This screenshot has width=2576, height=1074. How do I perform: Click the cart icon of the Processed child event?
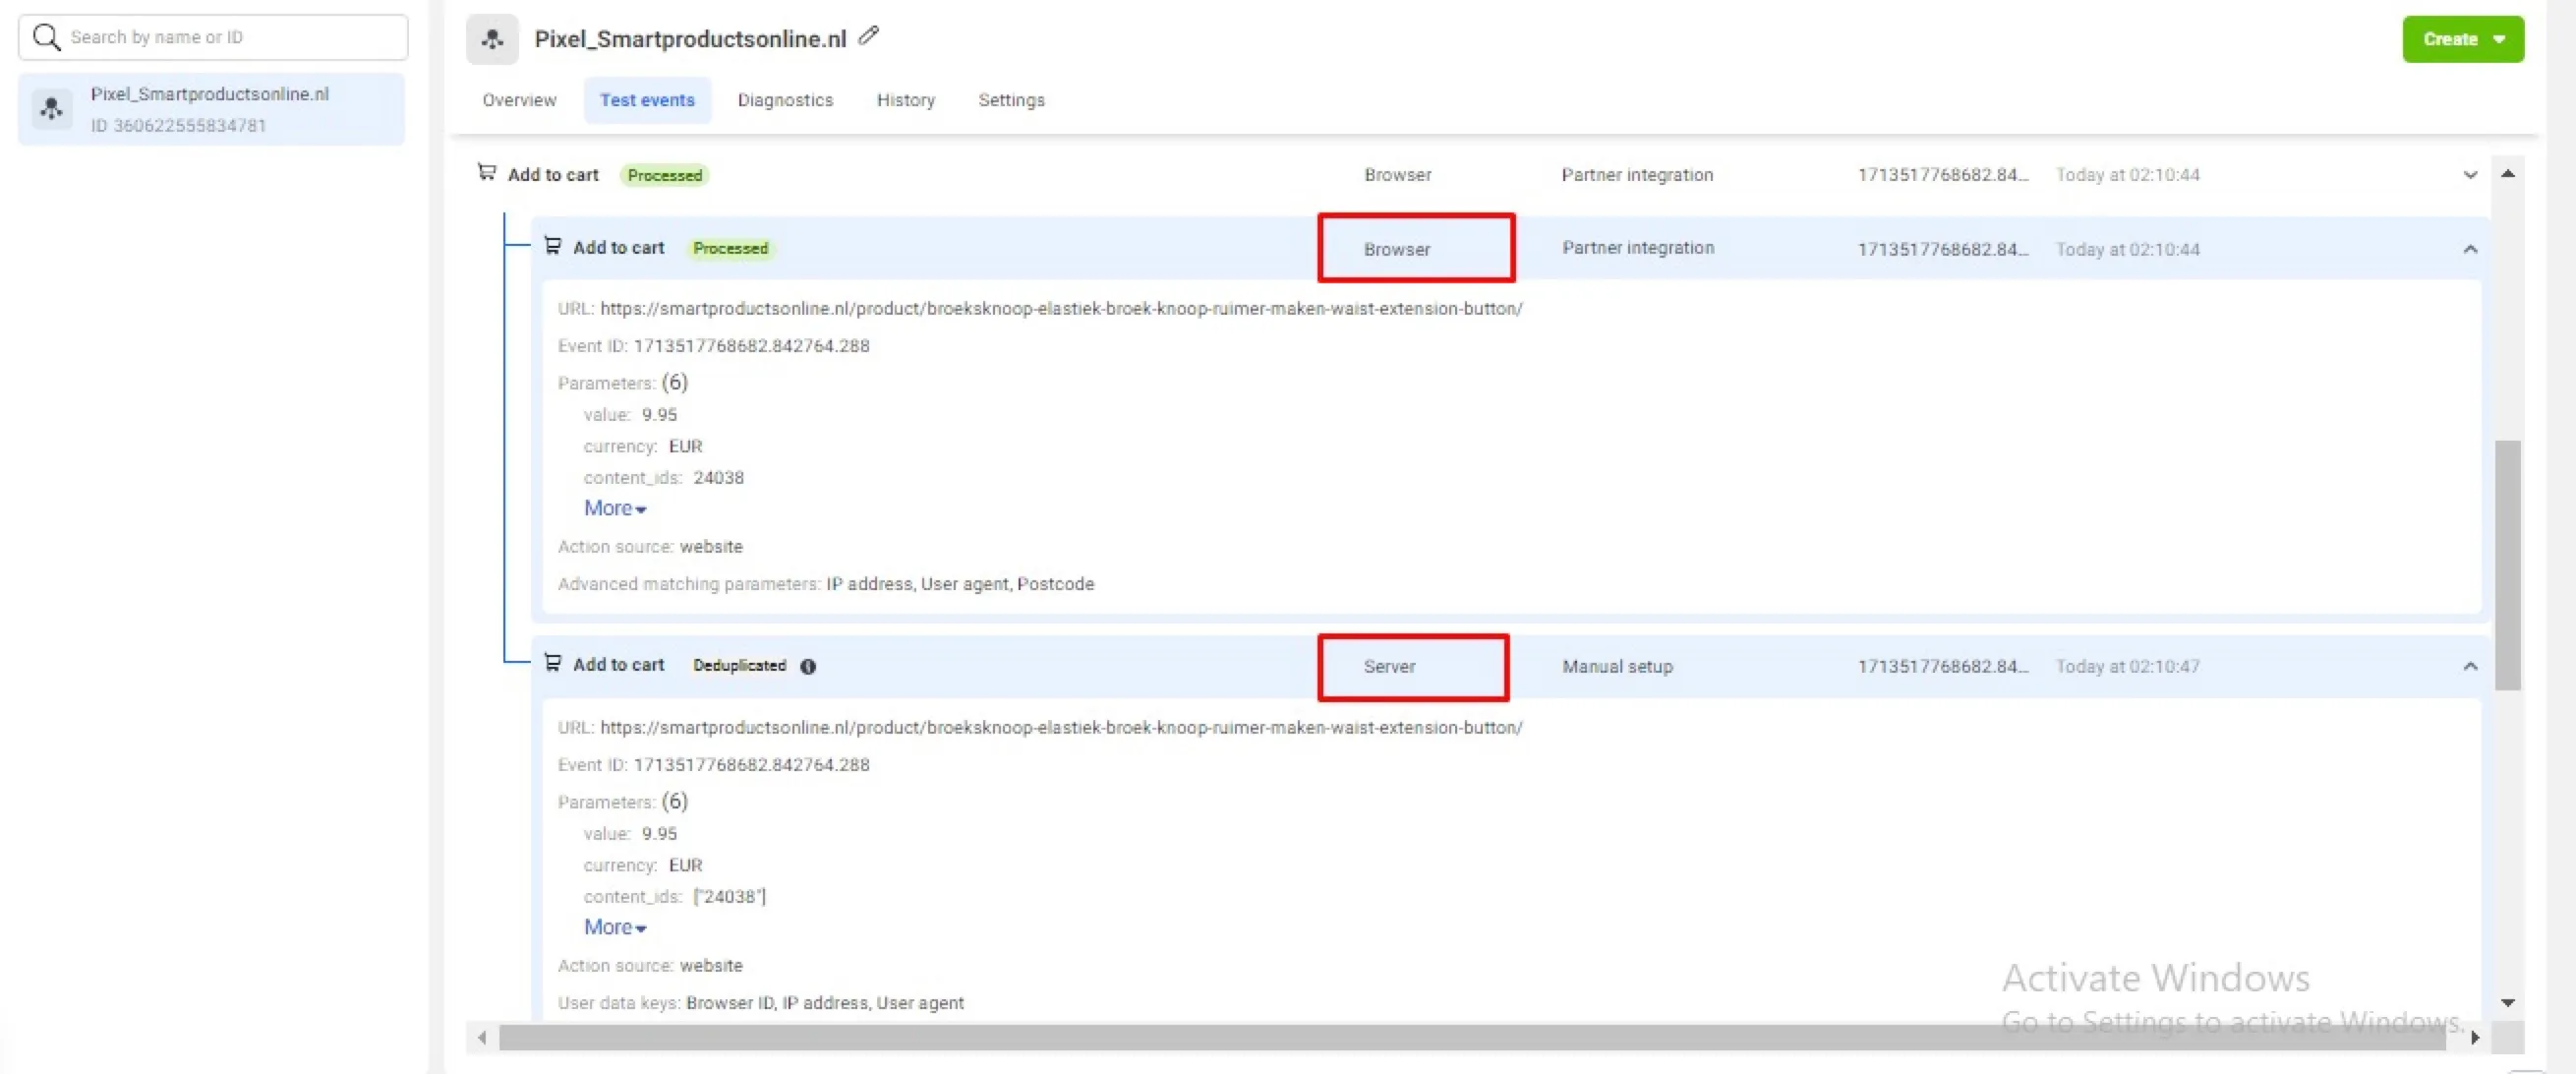[552, 246]
